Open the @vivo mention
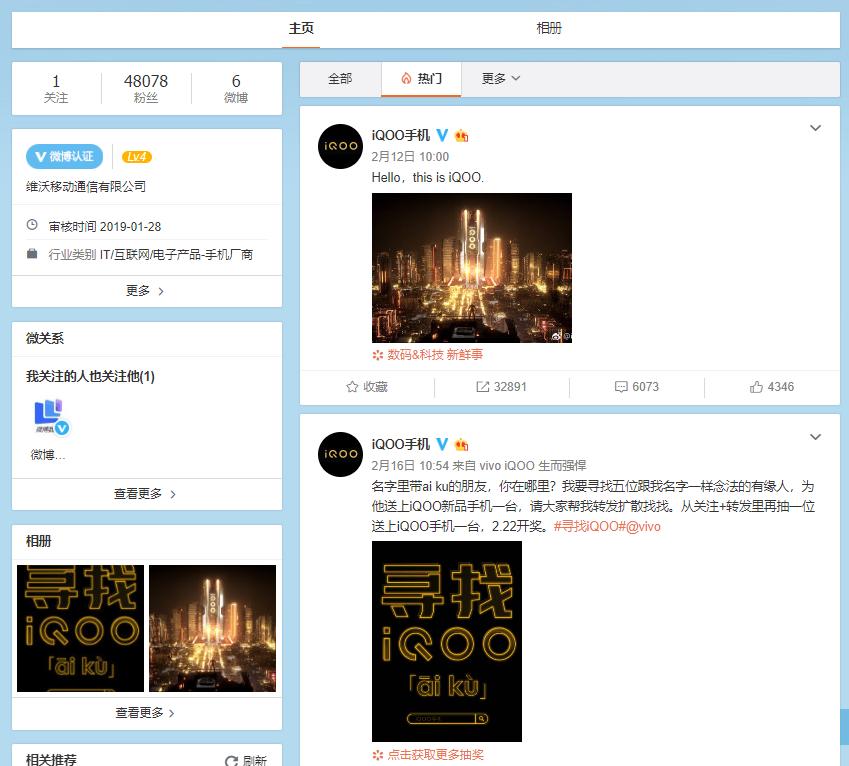Screen dimensions: 849x766 pos(643,527)
